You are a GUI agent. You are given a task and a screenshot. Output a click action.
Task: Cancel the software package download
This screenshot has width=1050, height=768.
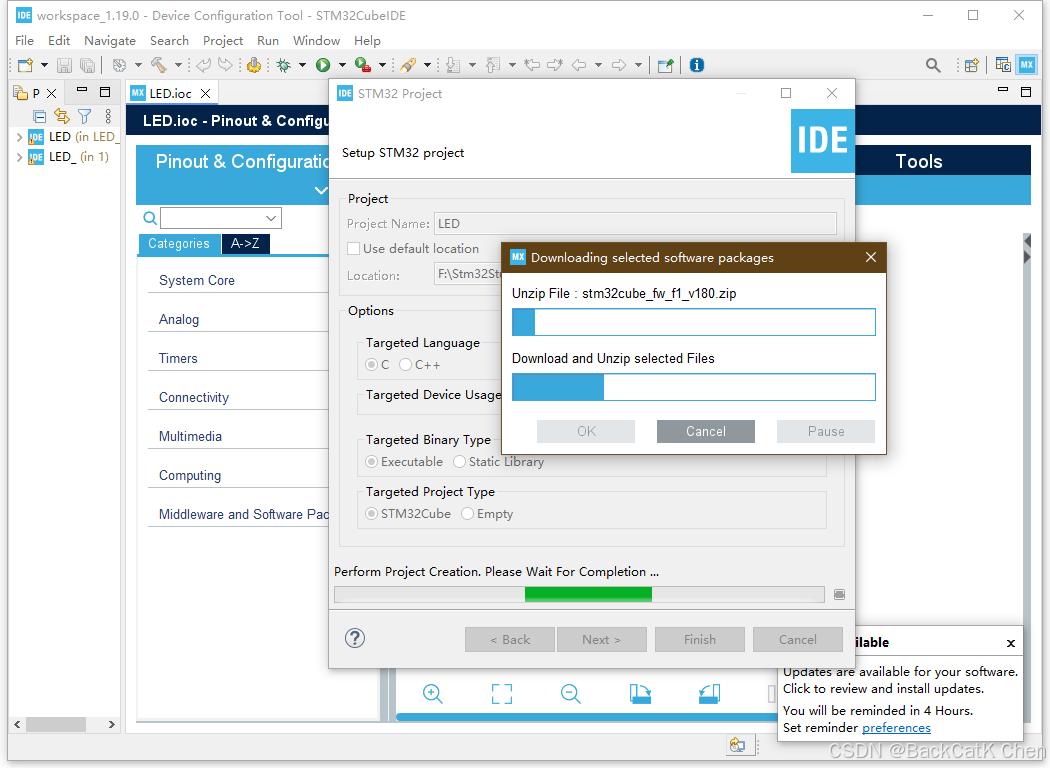tap(706, 431)
